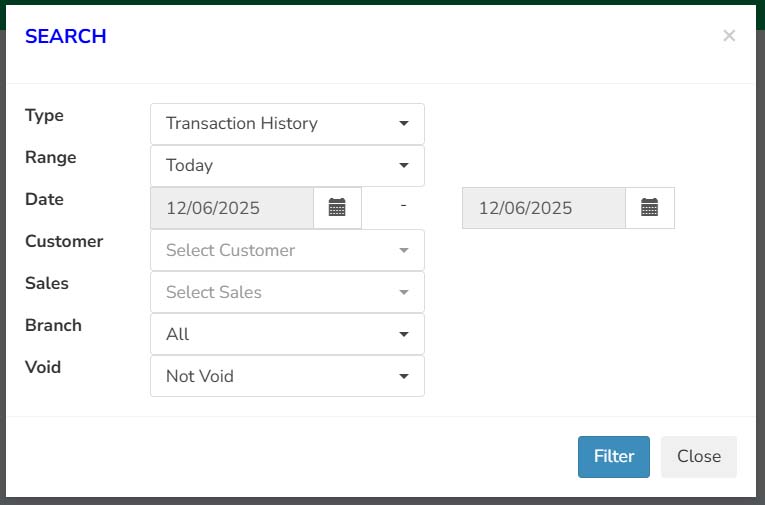765x505 pixels.
Task: Click the end date input field
Action: (544, 208)
